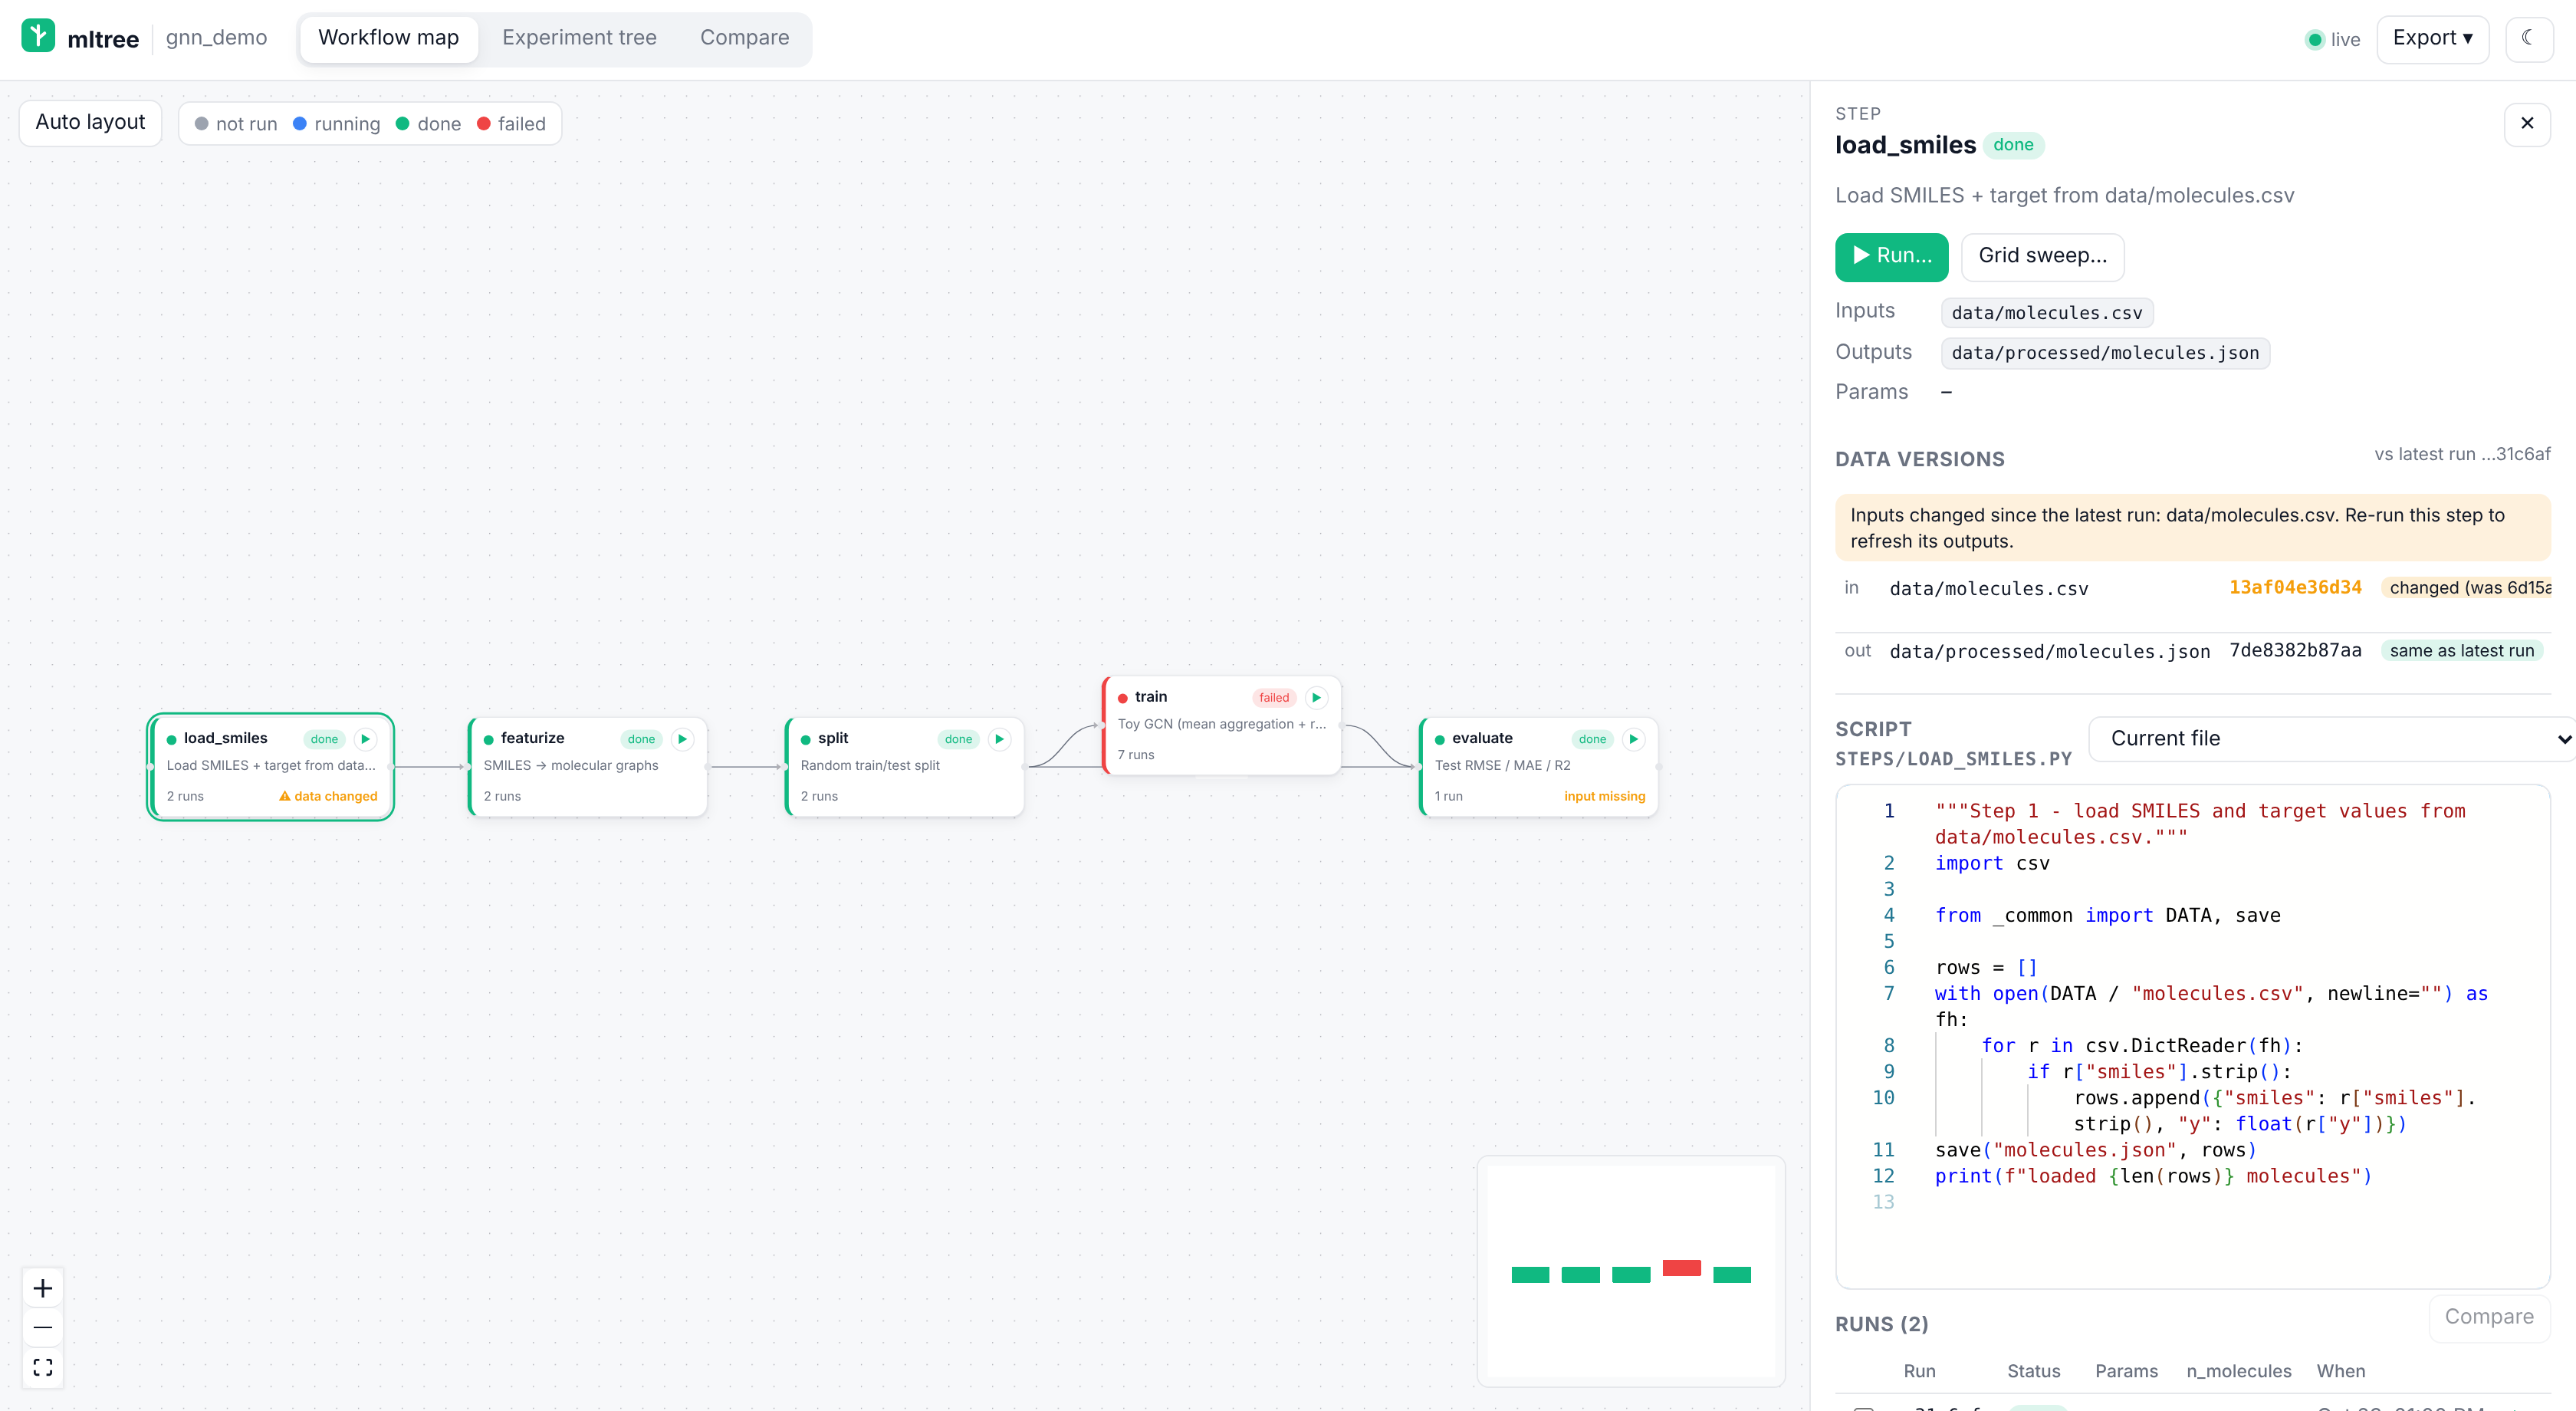This screenshot has width=2576, height=1411.
Task: Click the When column header
Action: coord(2340,1371)
